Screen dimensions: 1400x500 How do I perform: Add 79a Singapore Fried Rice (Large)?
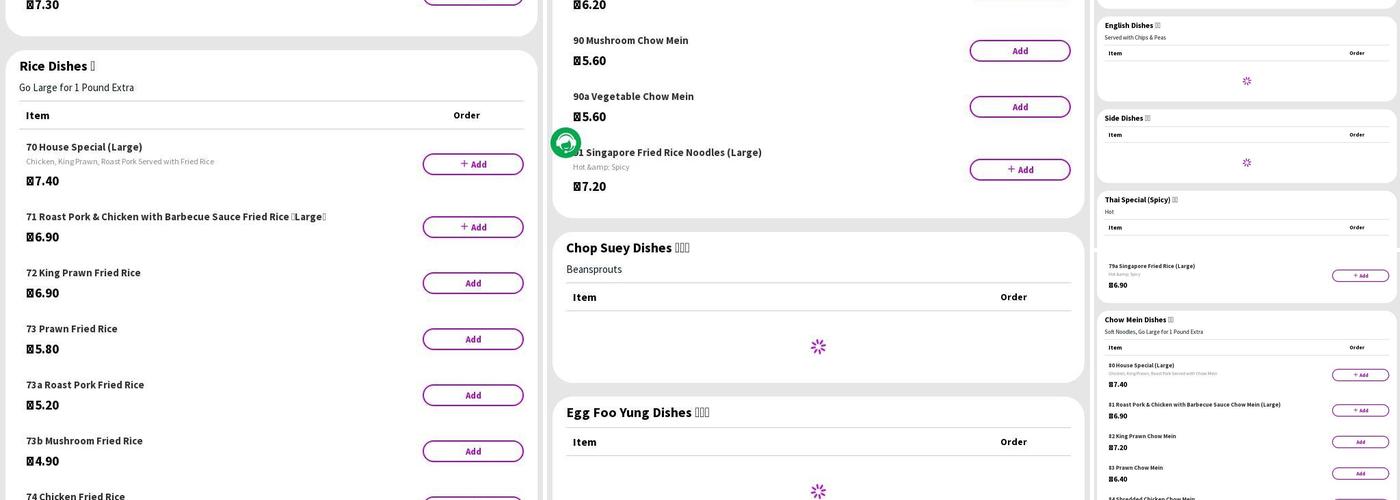(1360, 276)
